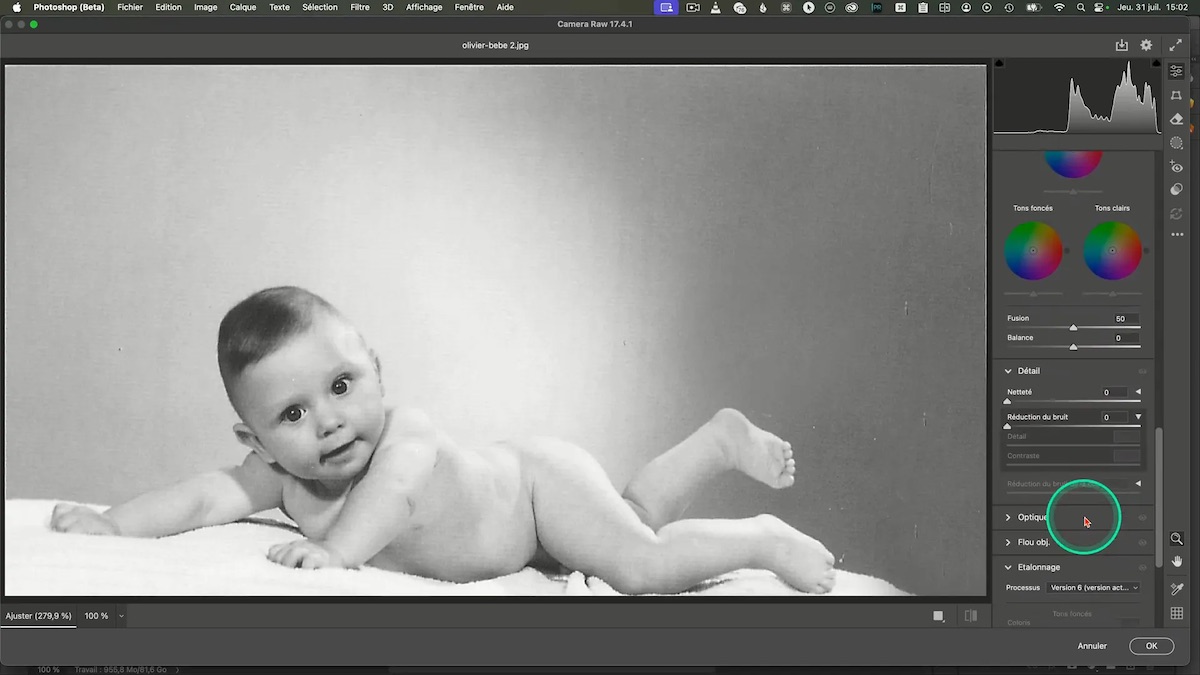This screenshot has height=675, width=1200.
Task: Click the Réduction du bruit value field
Action: 1114,417
